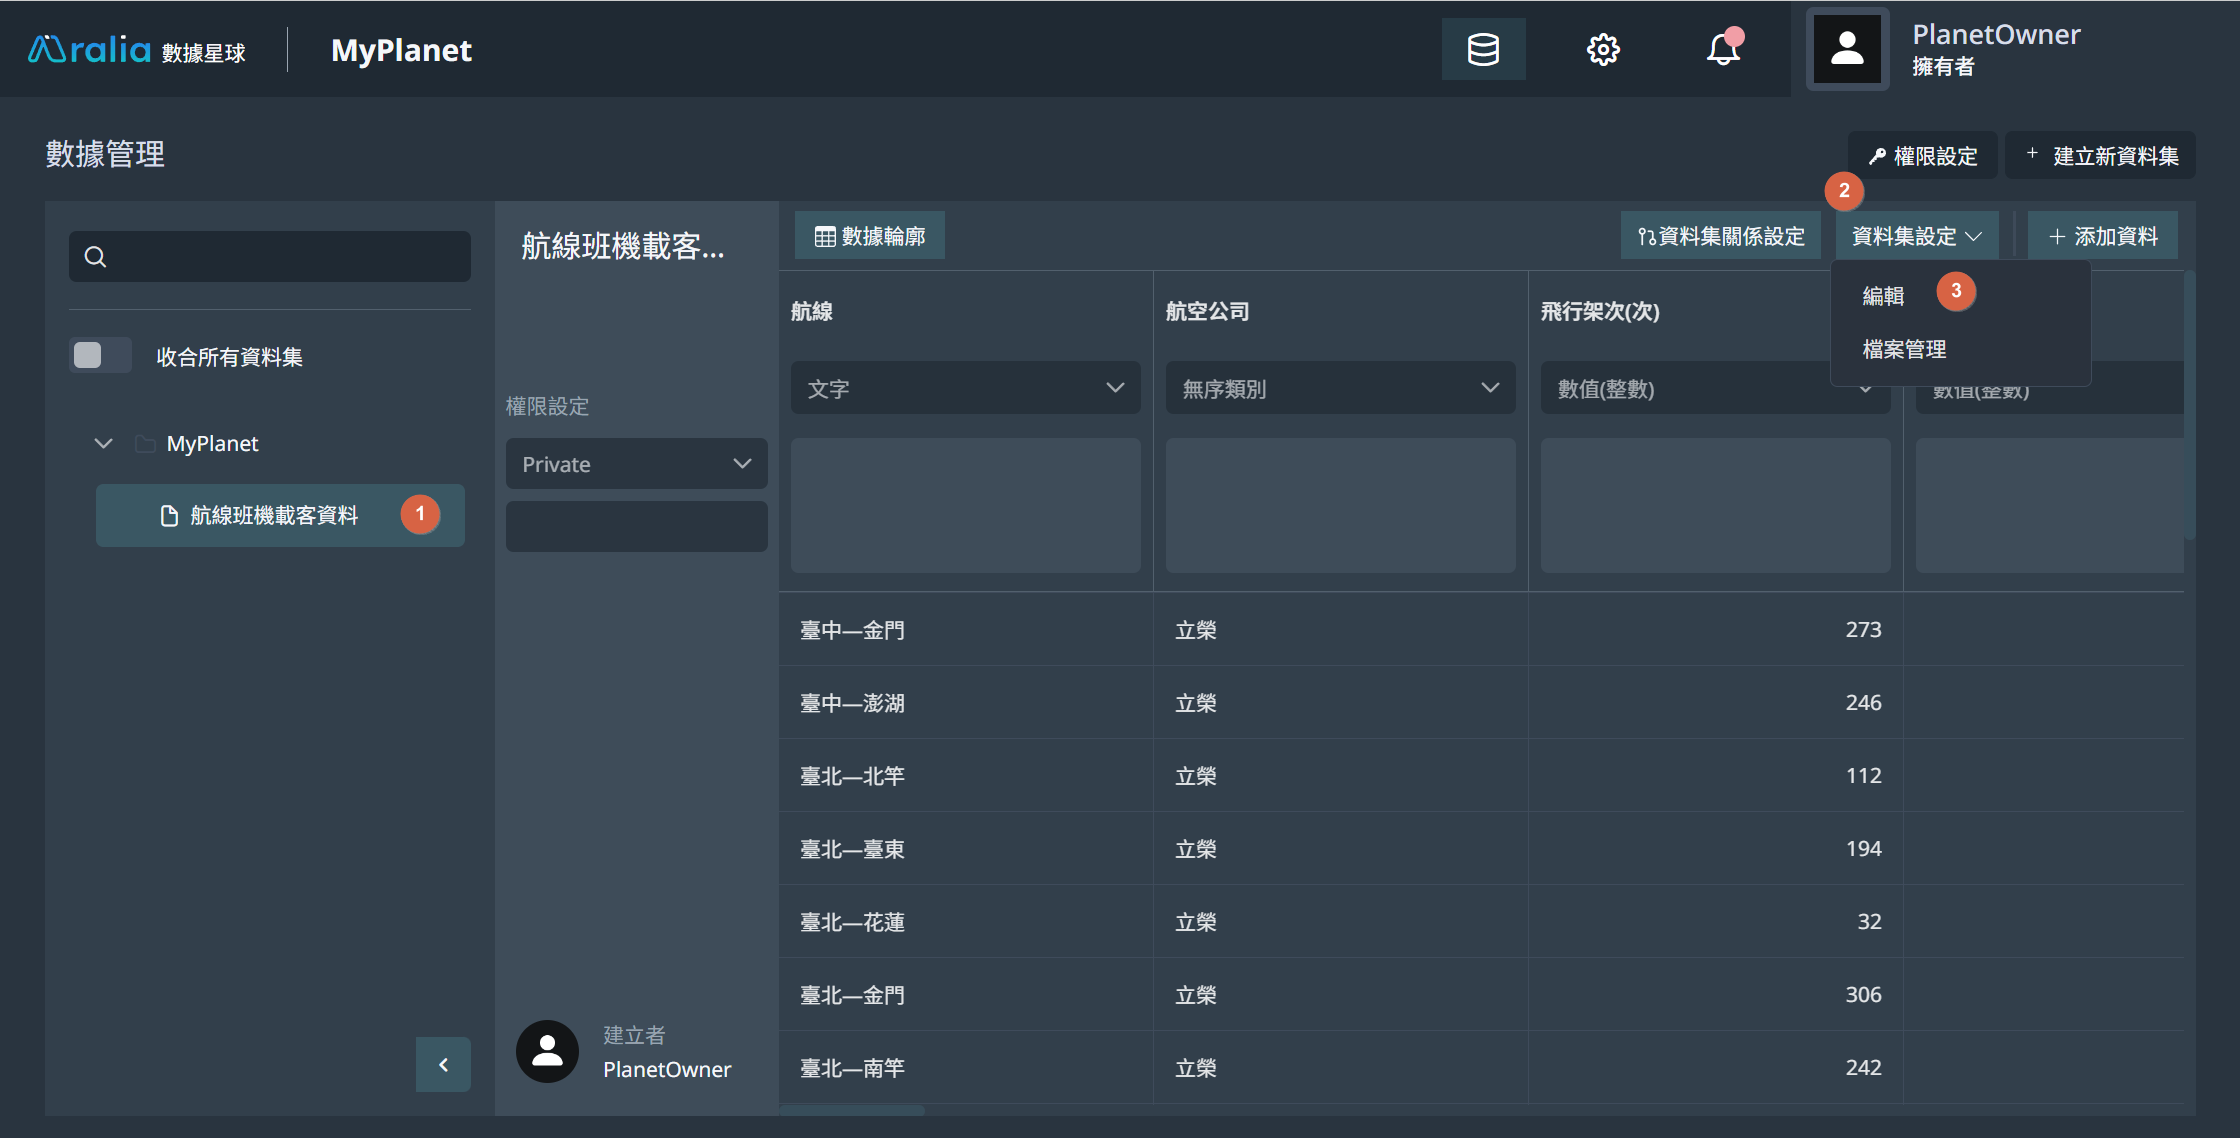Click the 航空公司 column profile chart area
This screenshot has width=2240, height=1138.
(1340, 505)
